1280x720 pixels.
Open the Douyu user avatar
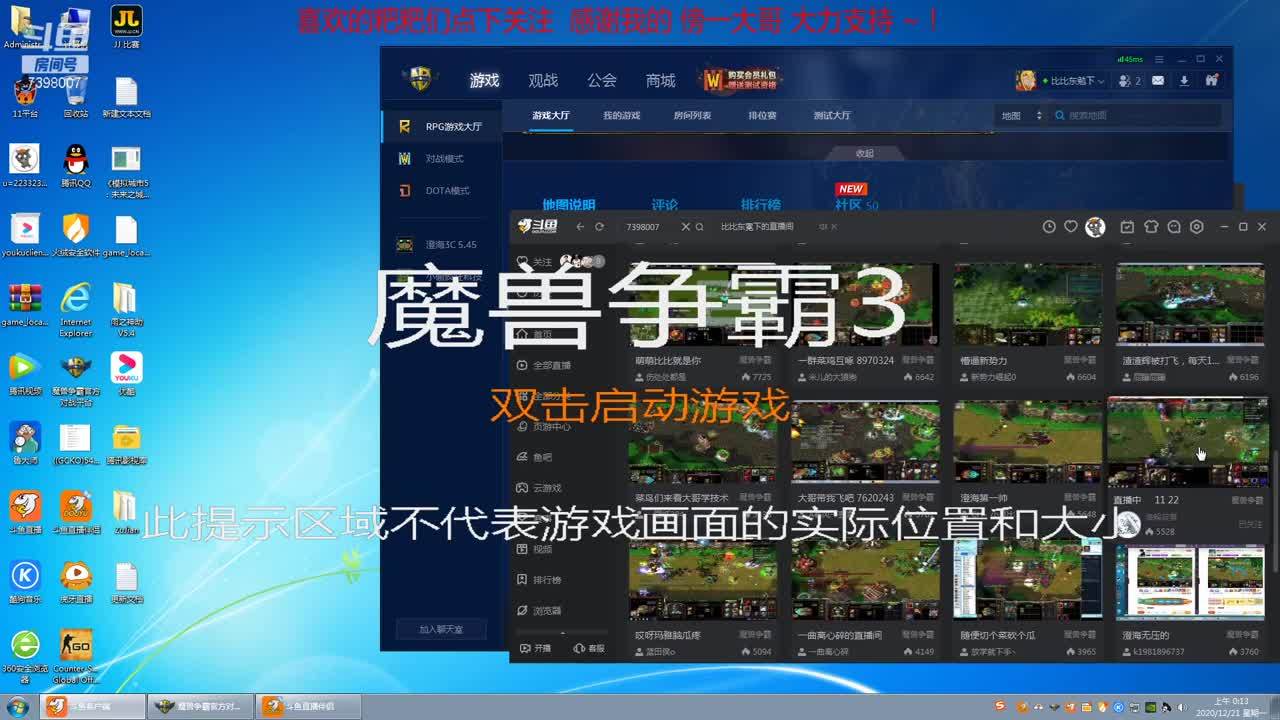point(1096,227)
